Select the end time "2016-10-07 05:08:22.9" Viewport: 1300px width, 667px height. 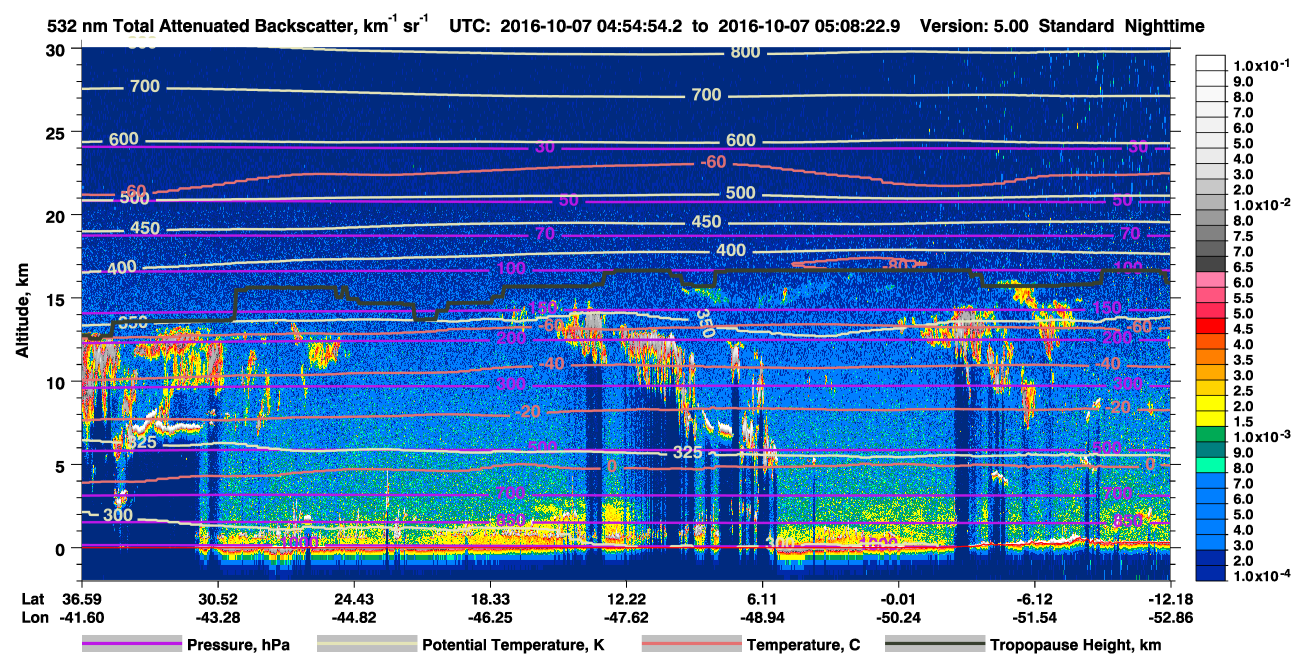click(x=810, y=26)
